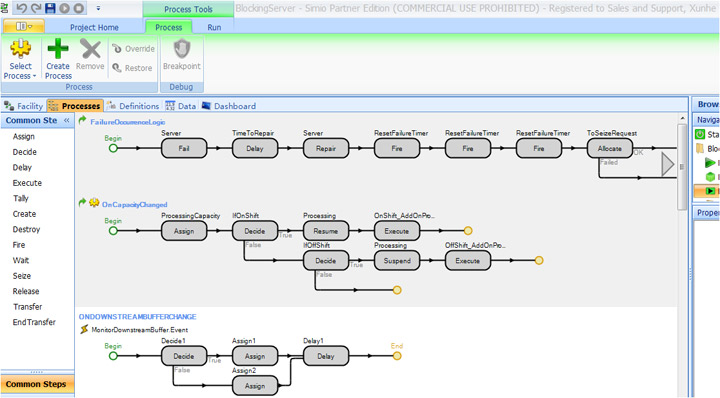Collapse the Common Steps panel with chevrons

(x=67, y=120)
